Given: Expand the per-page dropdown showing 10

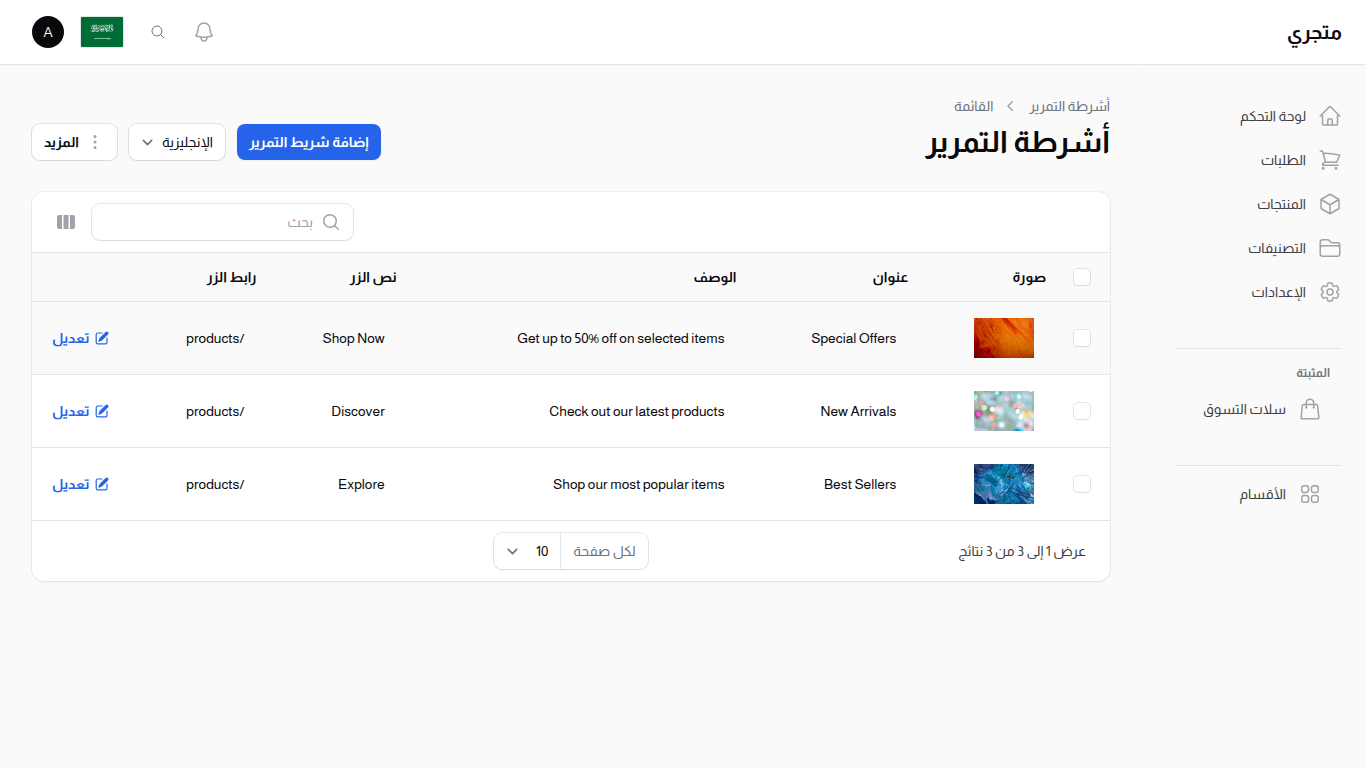Looking at the screenshot, I should point(526,551).
